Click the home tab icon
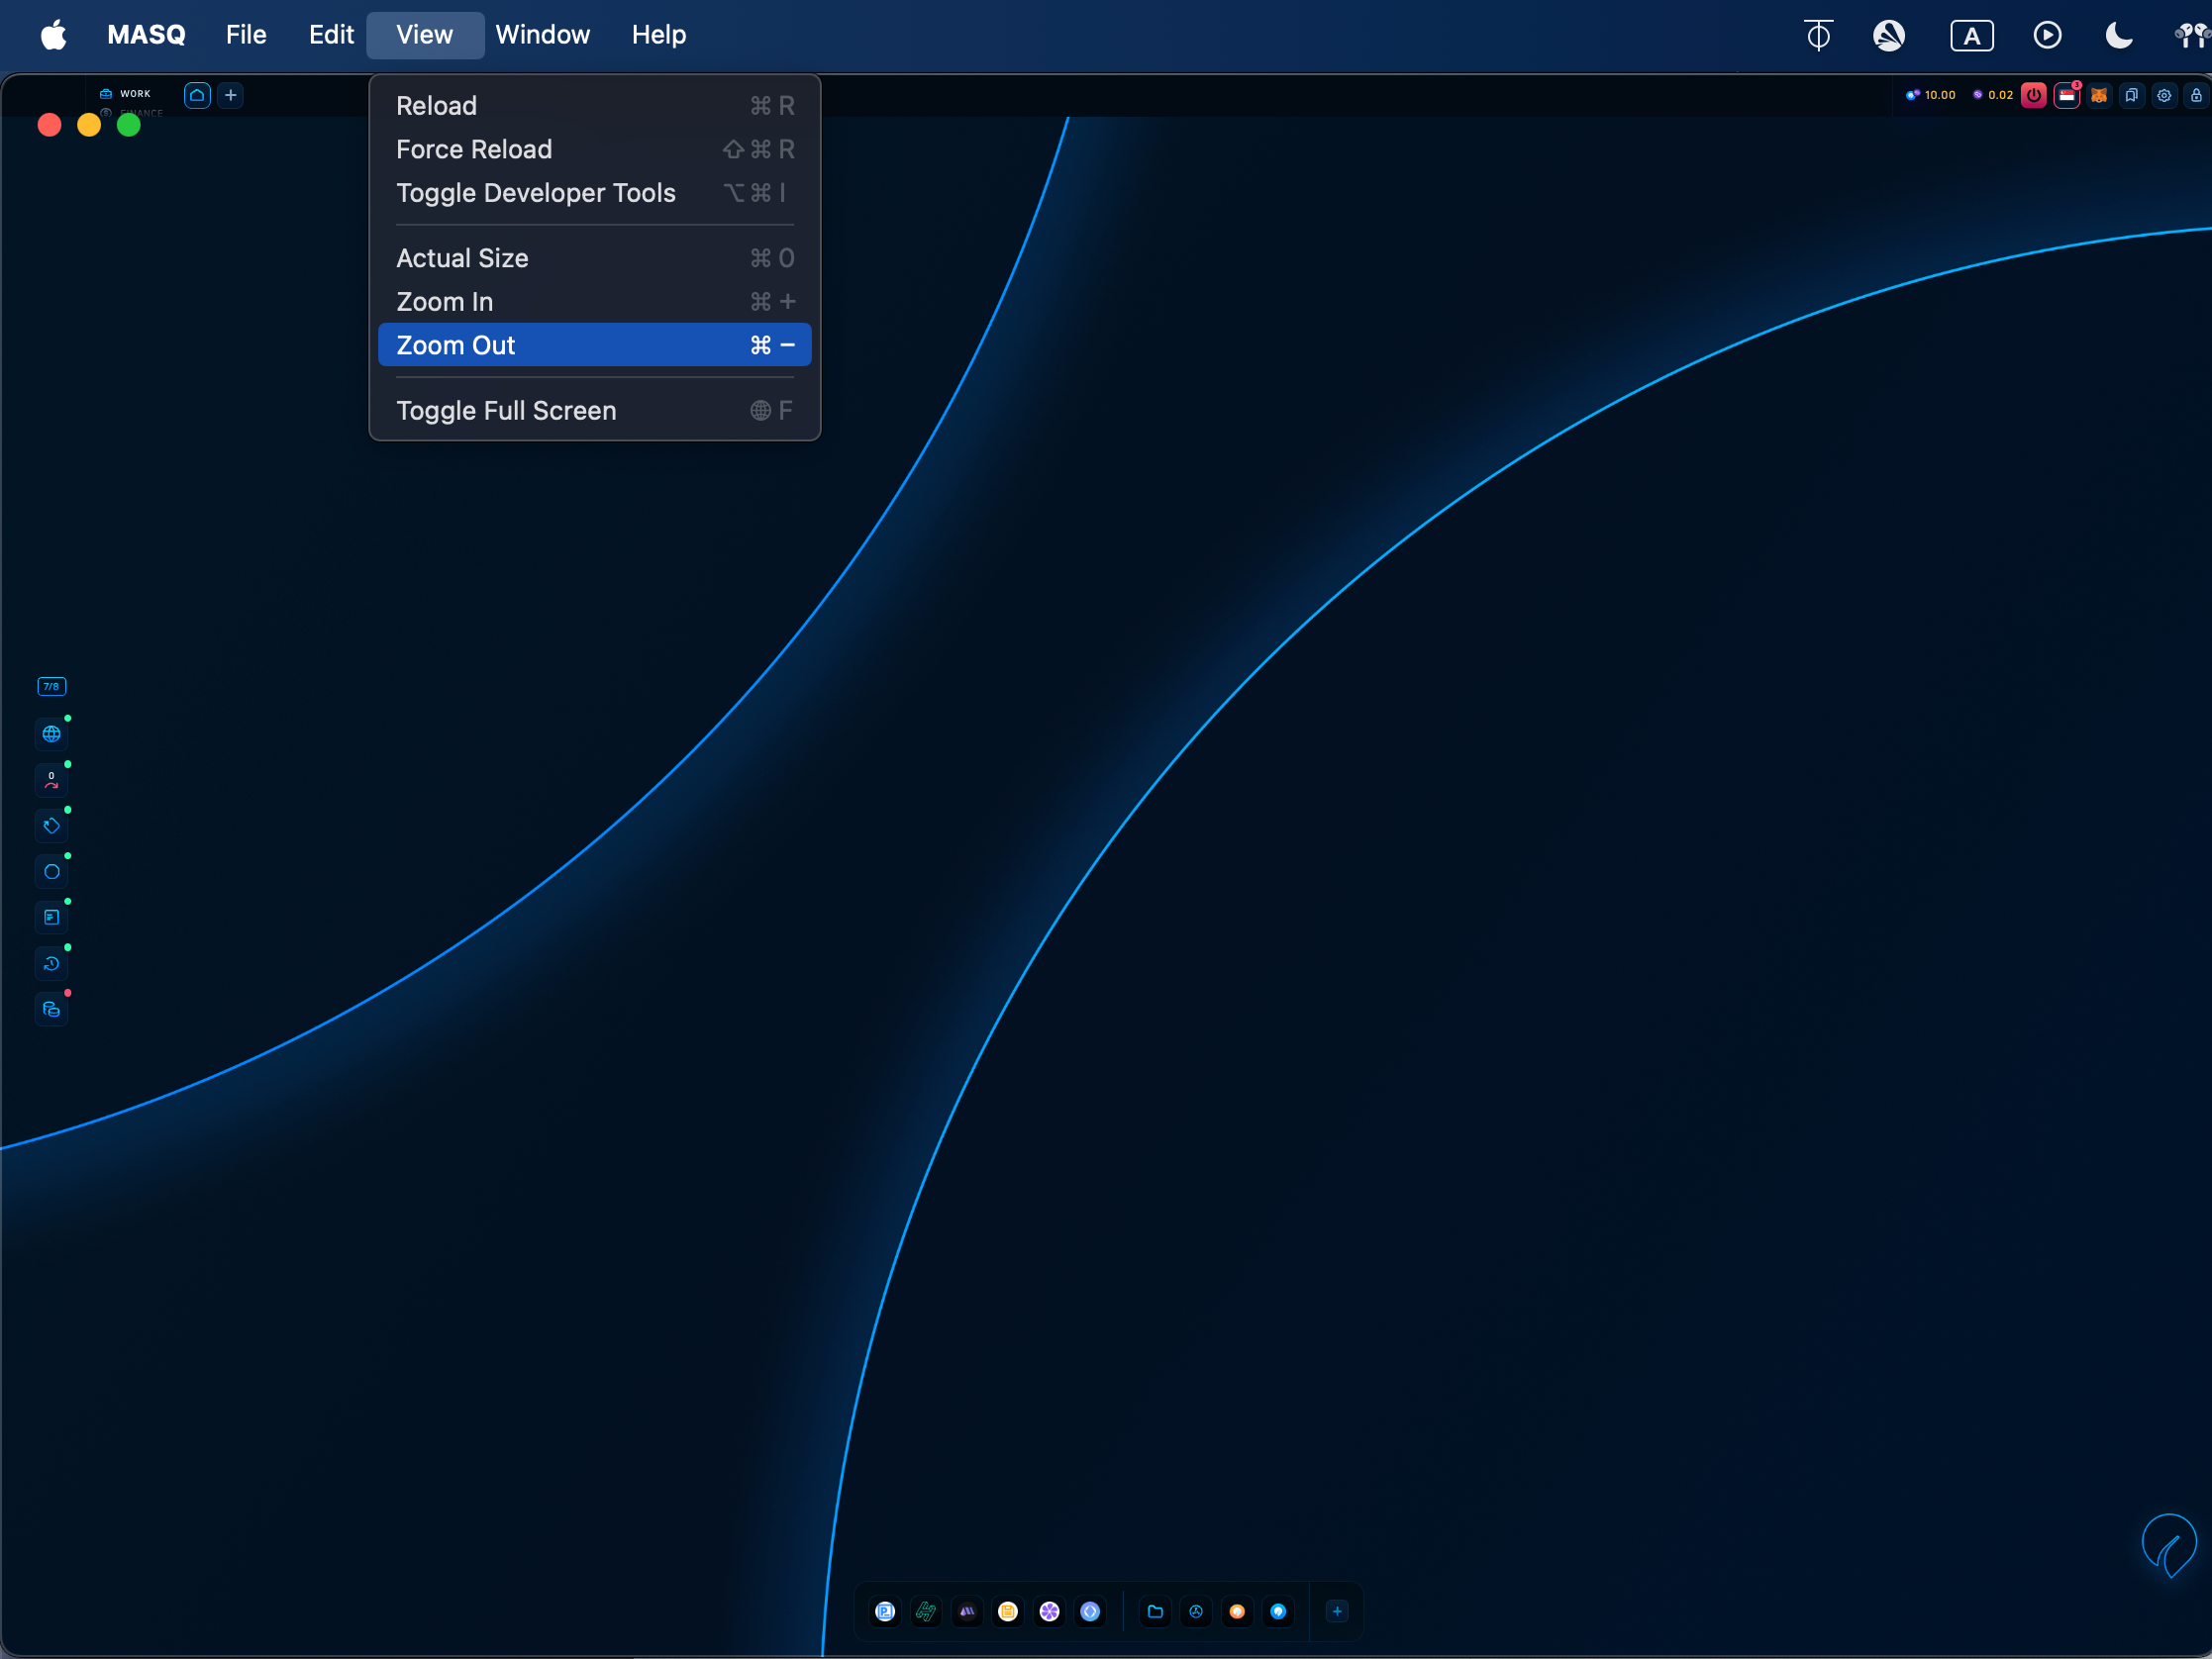 (x=197, y=95)
